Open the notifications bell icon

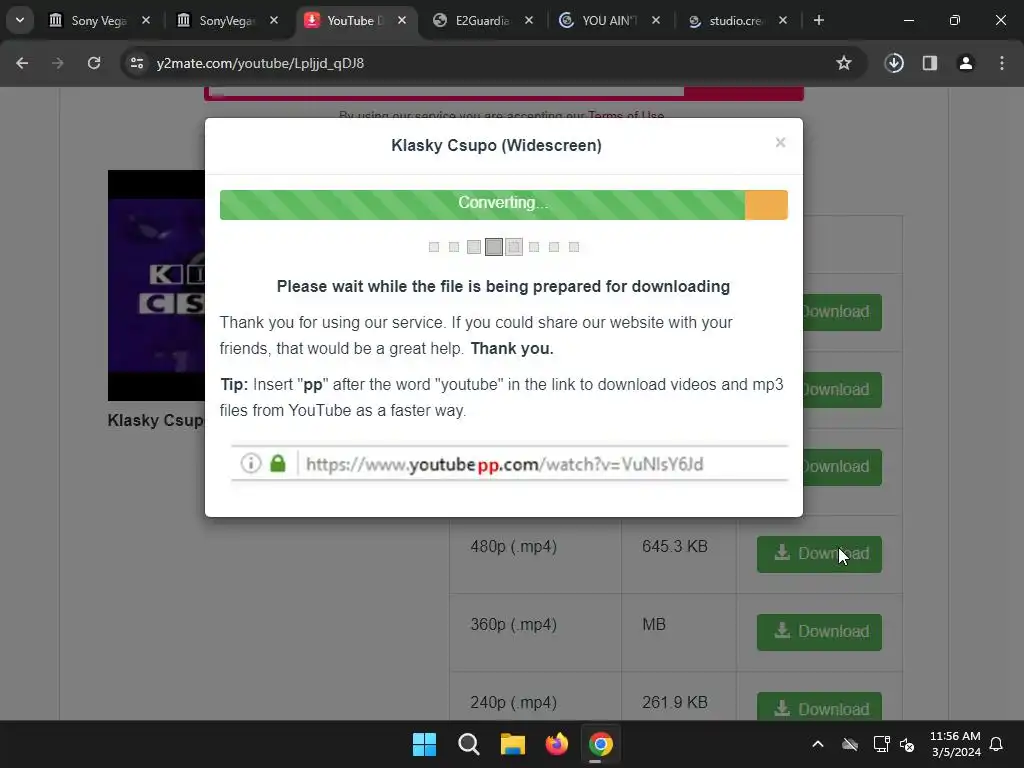(x=997, y=744)
